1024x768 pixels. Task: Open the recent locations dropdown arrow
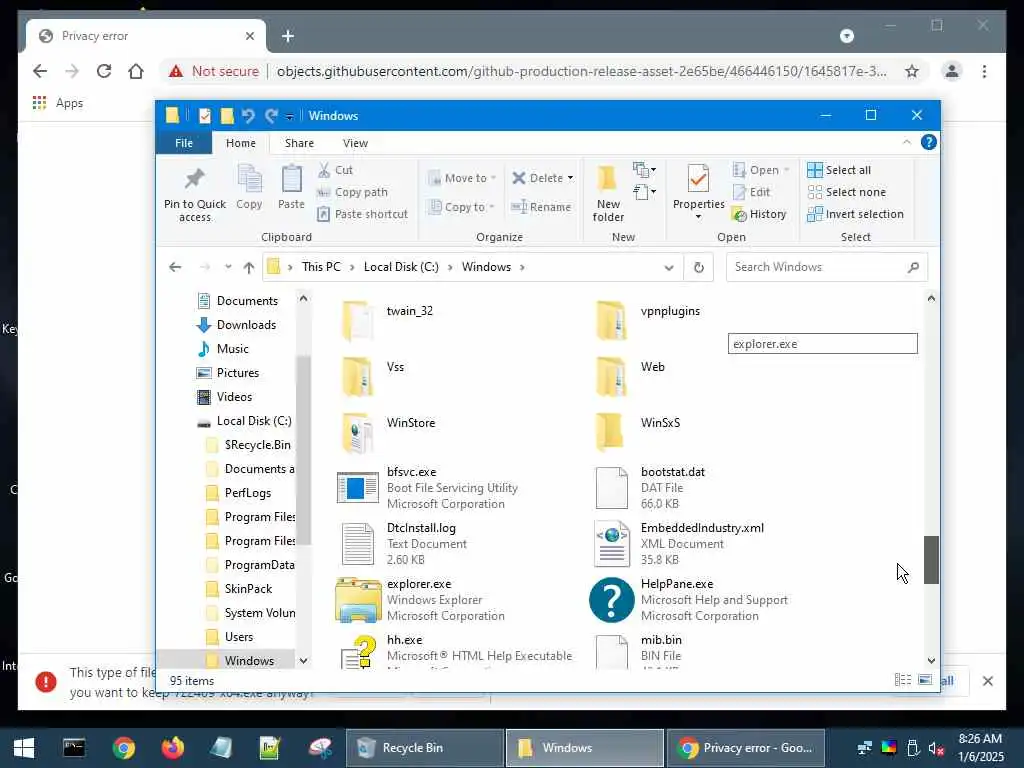tap(228, 267)
